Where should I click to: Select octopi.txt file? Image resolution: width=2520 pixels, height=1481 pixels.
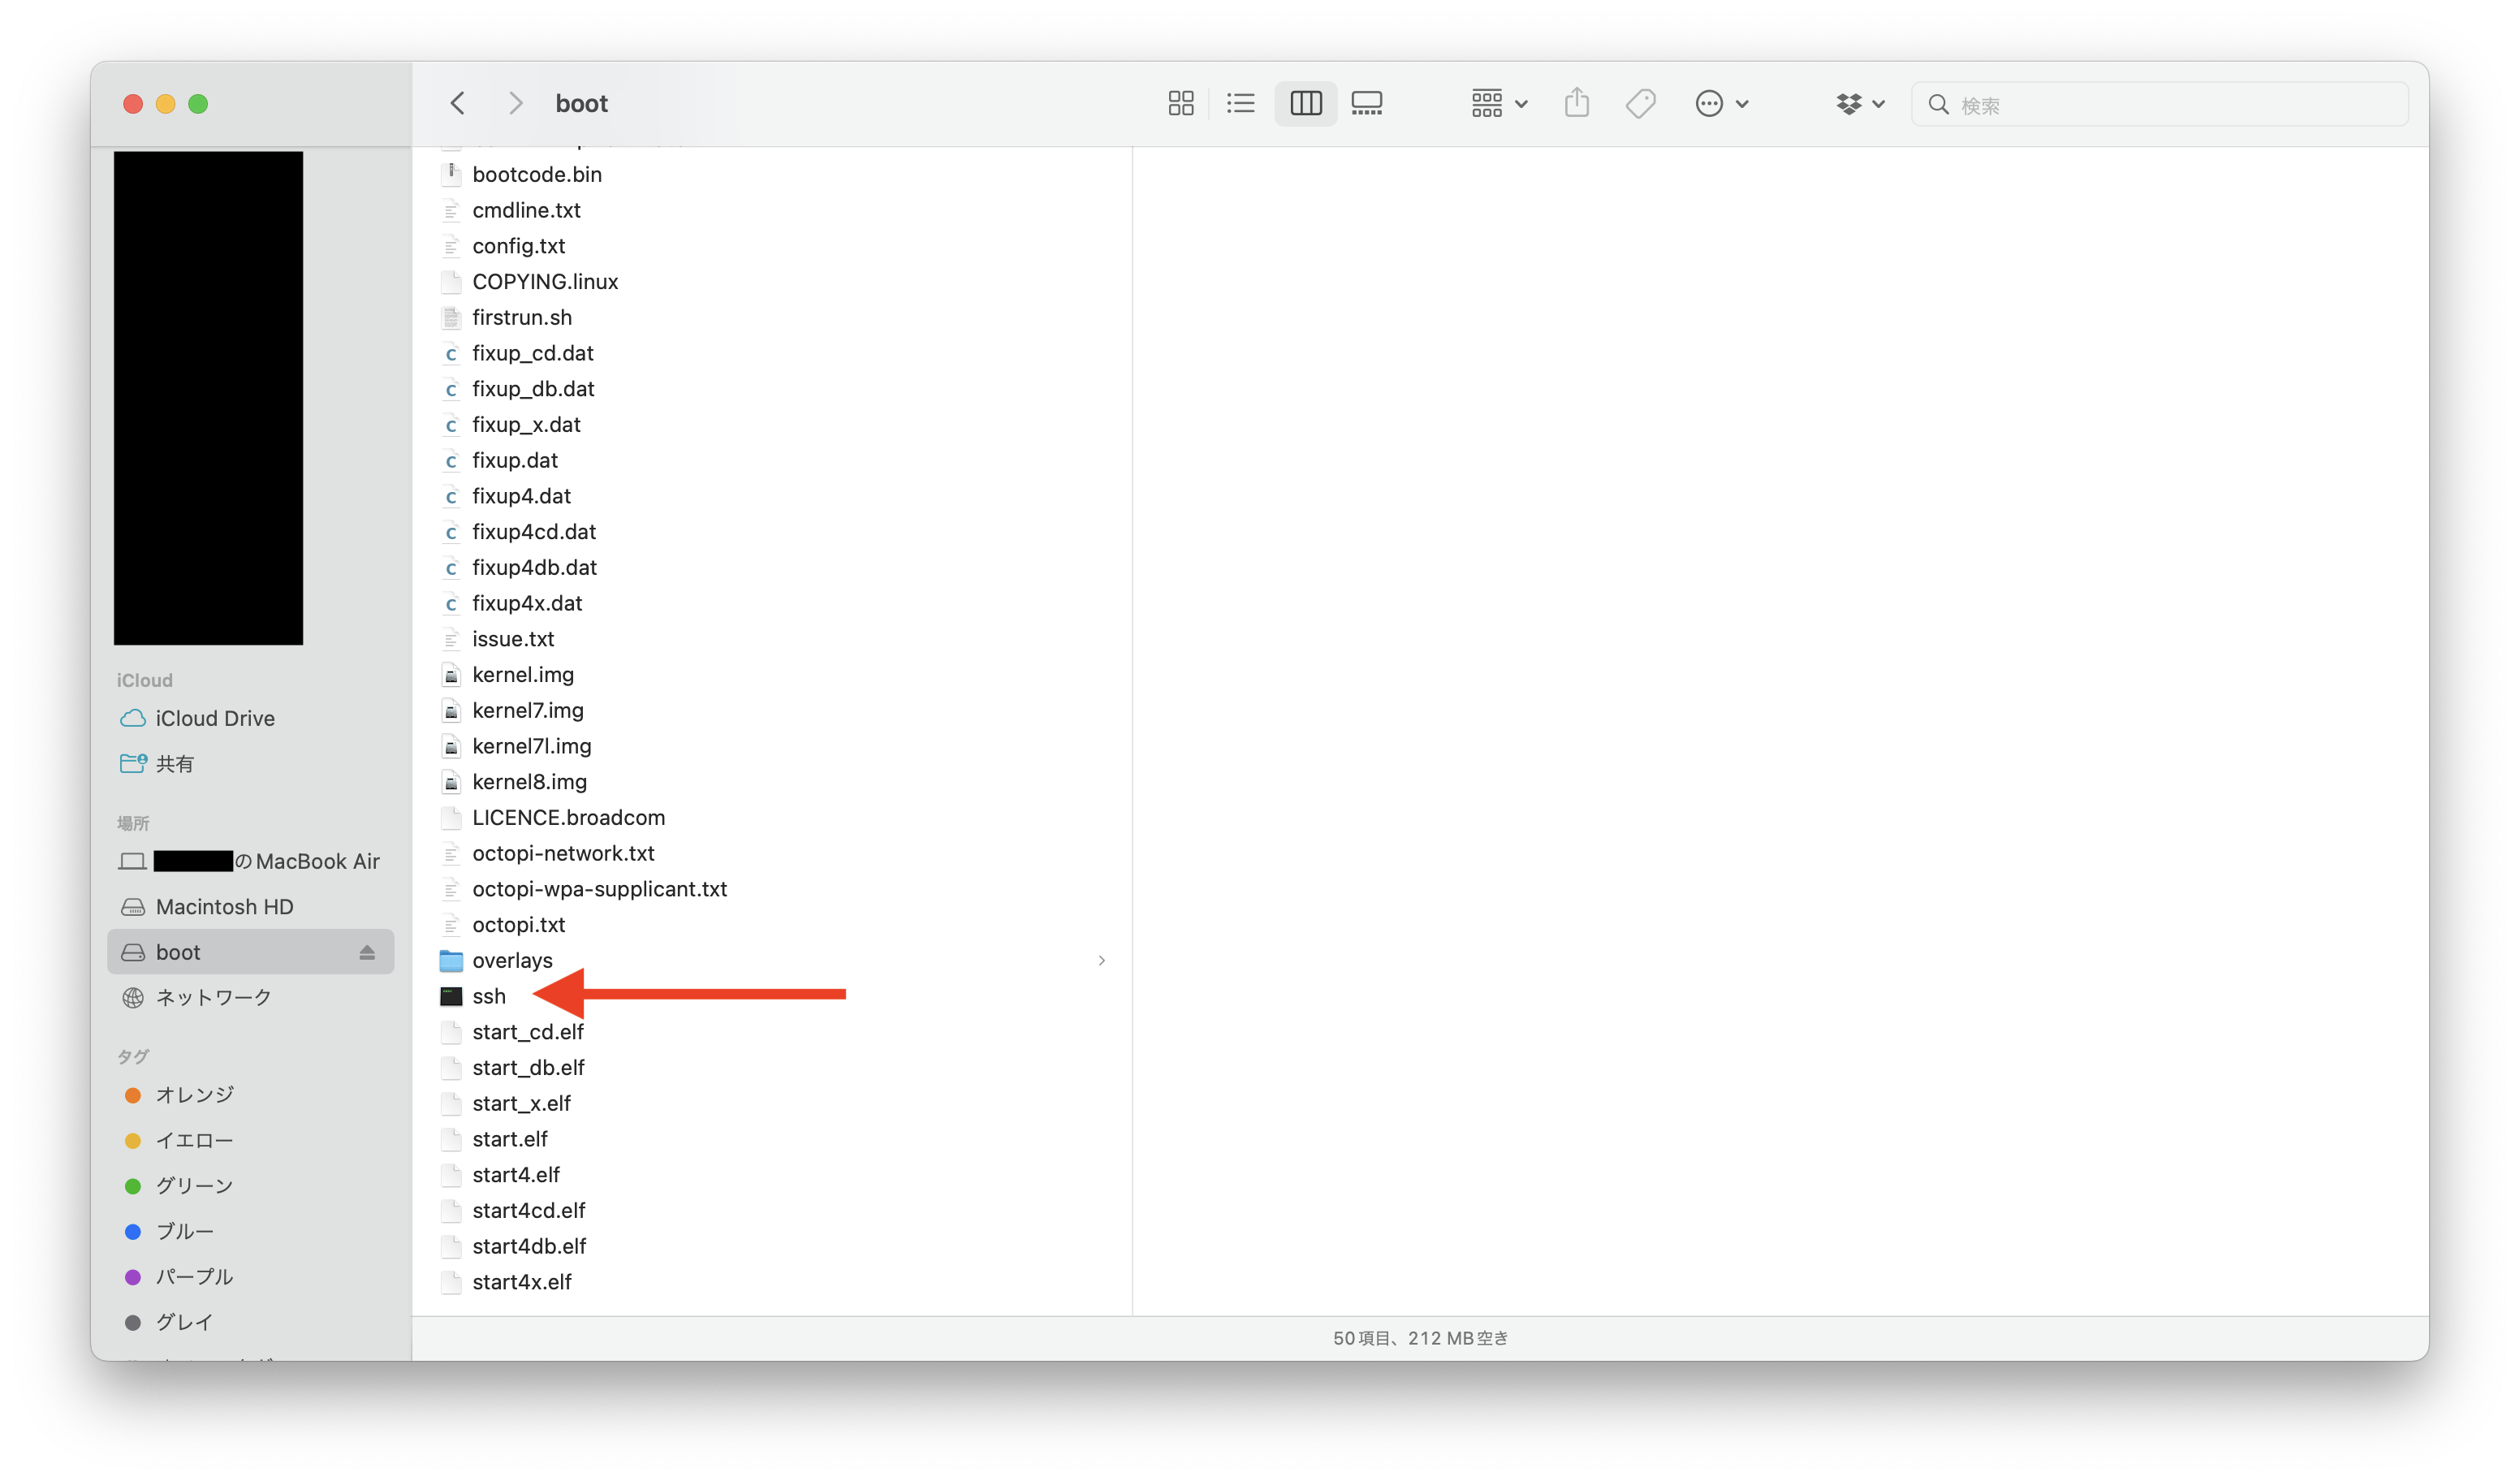518,924
